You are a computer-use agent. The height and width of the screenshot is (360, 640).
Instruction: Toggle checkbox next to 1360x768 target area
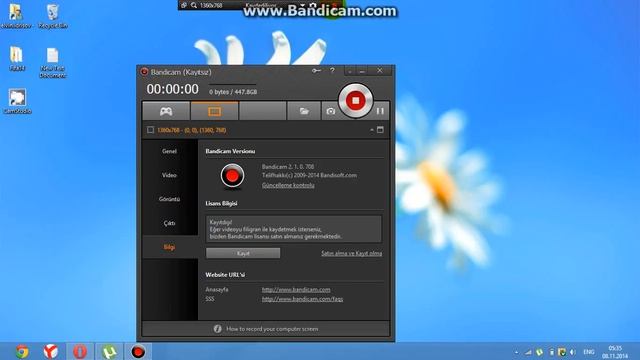click(150, 130)
